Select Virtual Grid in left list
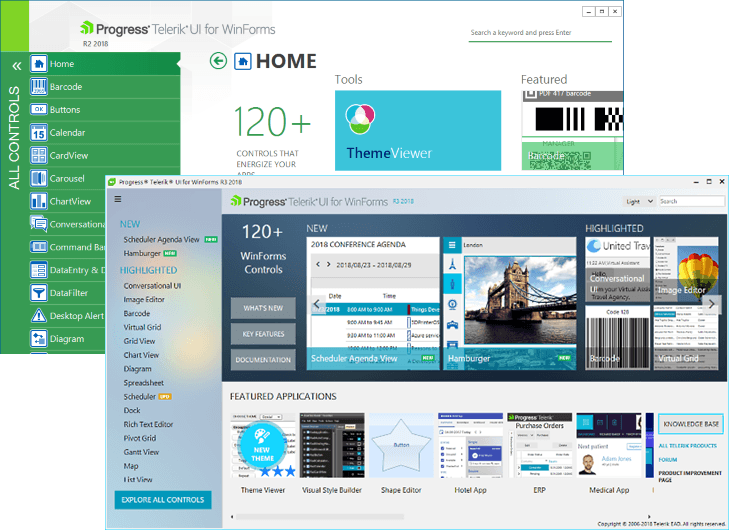 [142, 327]
